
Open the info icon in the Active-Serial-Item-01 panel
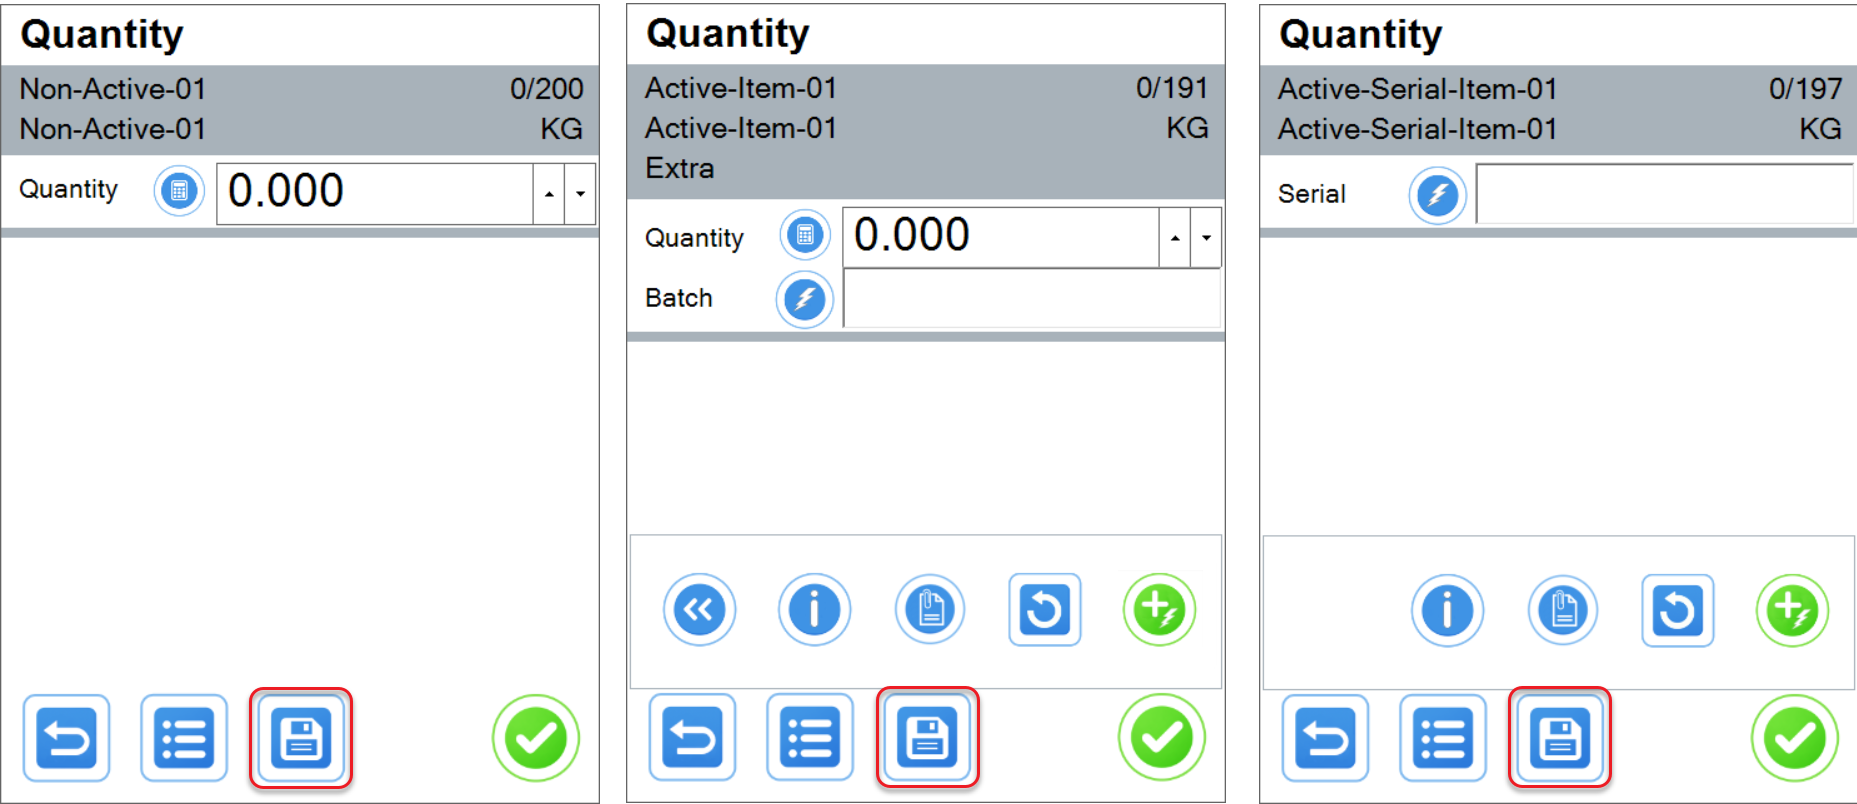click(1447, 611)
